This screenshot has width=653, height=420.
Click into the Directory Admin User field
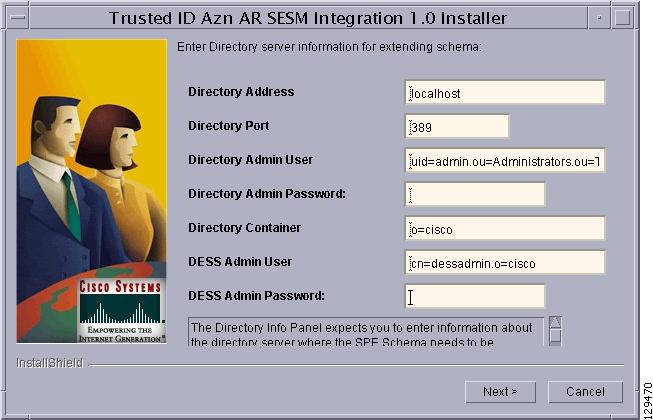click(x=504, y=160)
